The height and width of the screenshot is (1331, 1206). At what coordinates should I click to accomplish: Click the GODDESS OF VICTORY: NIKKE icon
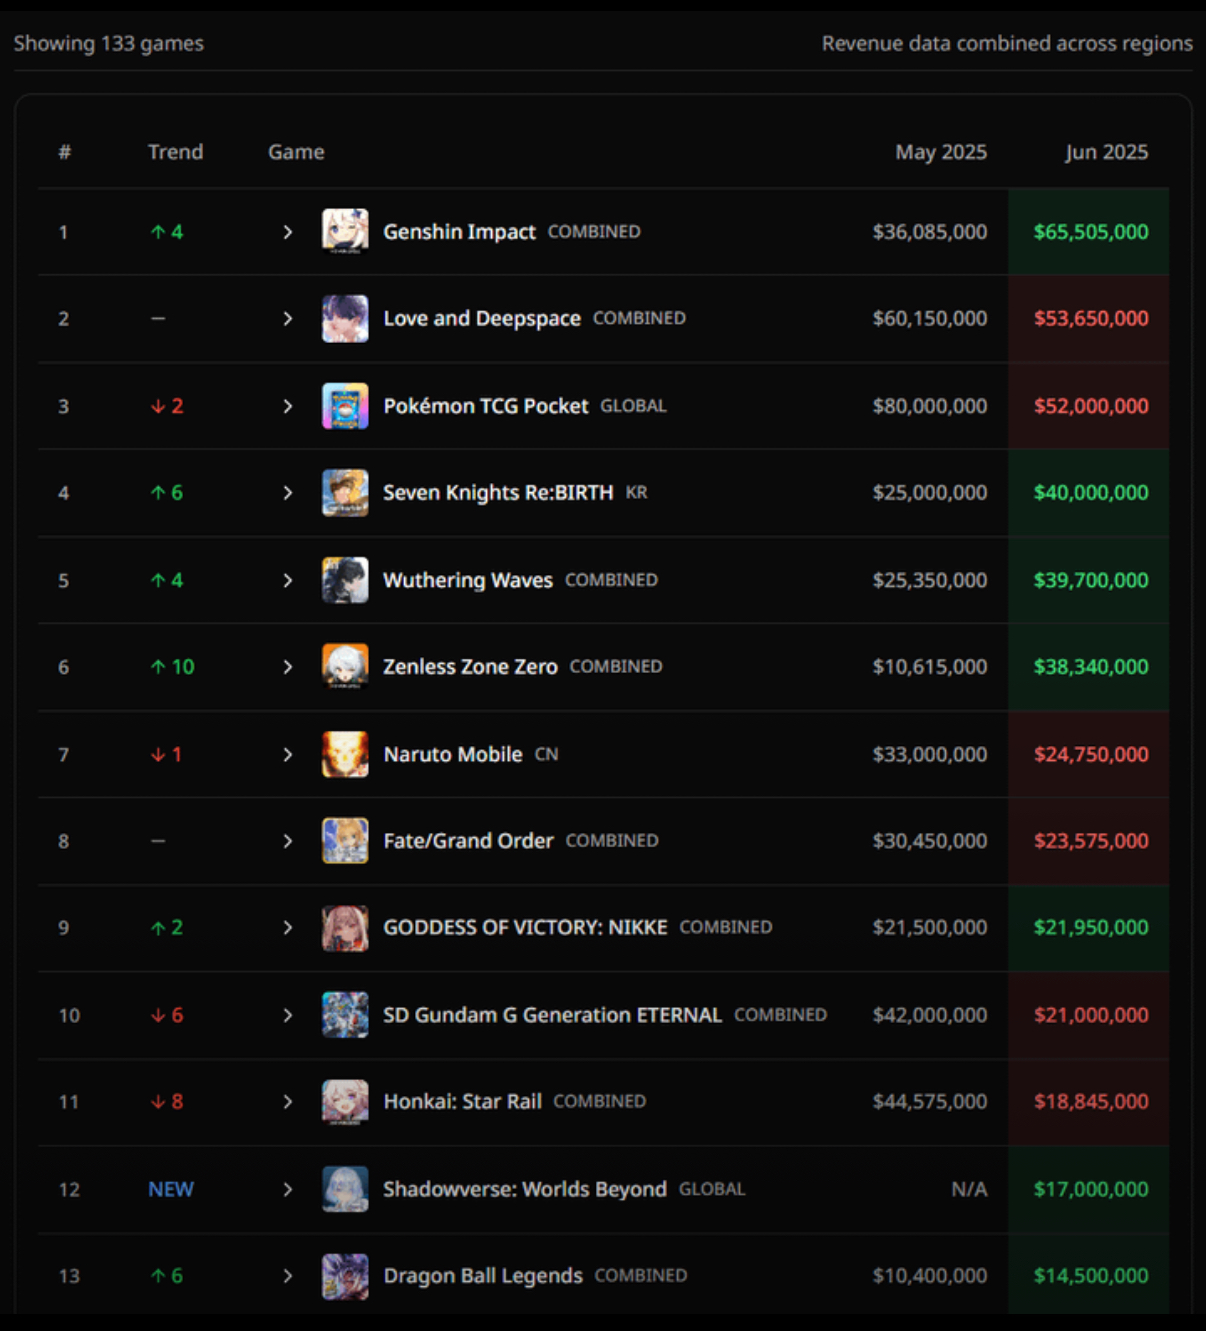[345, 927]
